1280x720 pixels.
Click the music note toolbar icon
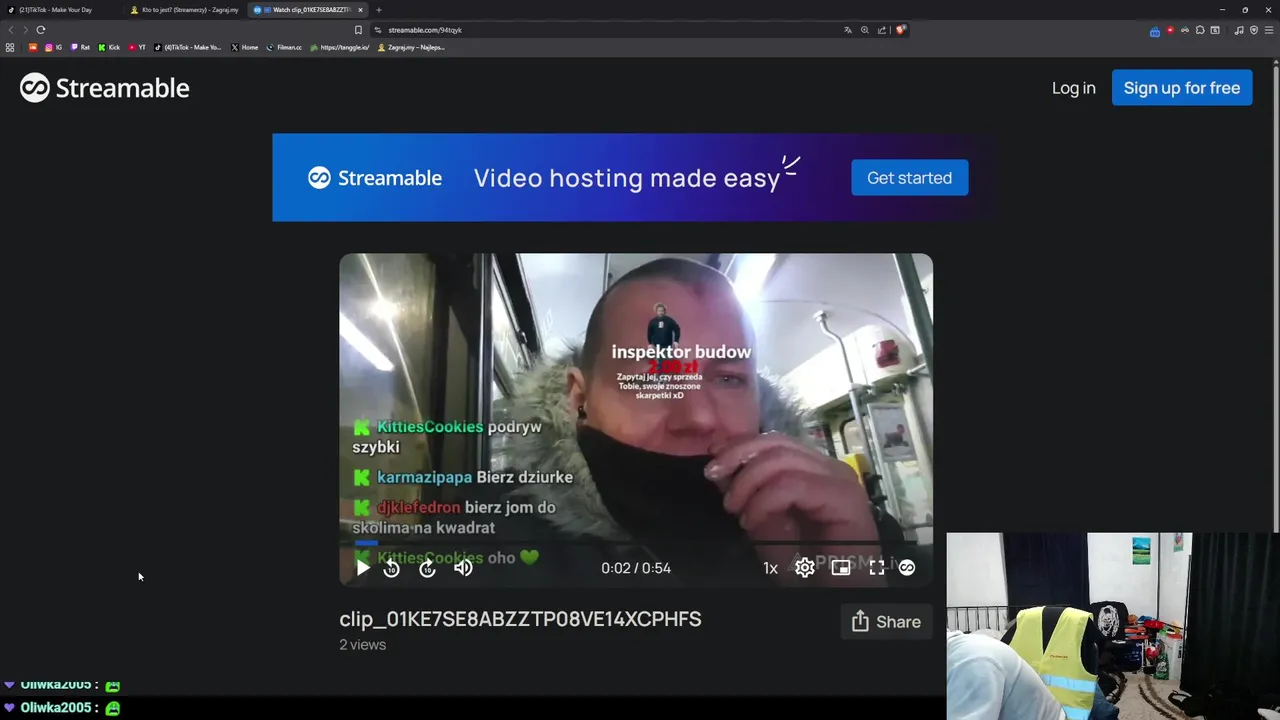[x=1239, y=30]
